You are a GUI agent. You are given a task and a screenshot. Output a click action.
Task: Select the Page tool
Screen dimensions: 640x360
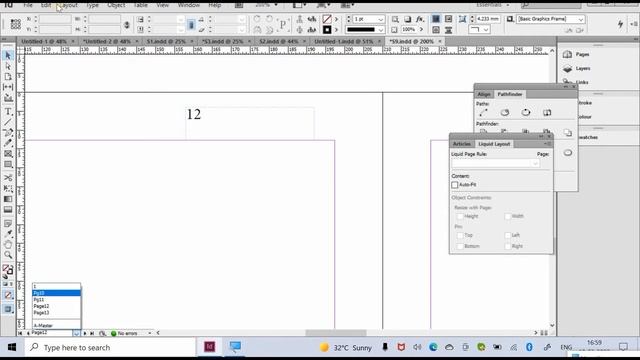click(8, 77)
